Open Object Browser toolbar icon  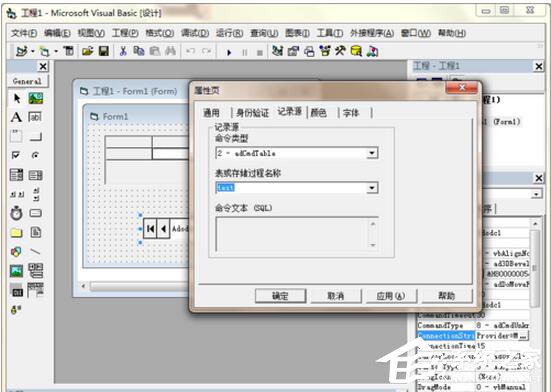325,52
